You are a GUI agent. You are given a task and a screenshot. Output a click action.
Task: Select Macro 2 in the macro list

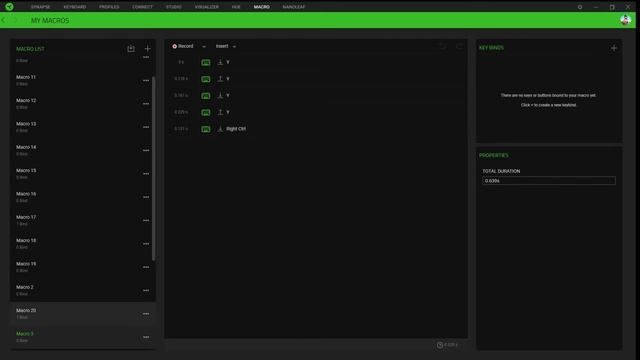[82, 290]
